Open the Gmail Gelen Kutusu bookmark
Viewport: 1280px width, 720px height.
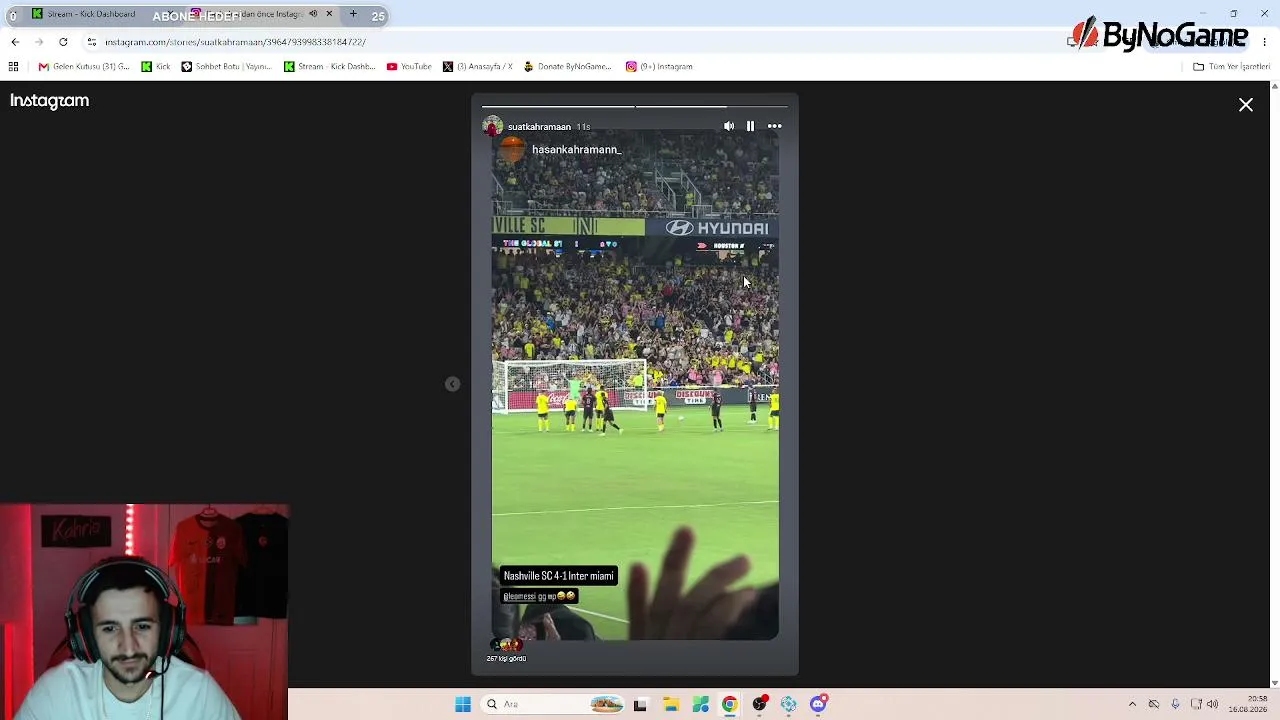click(84, 67)
